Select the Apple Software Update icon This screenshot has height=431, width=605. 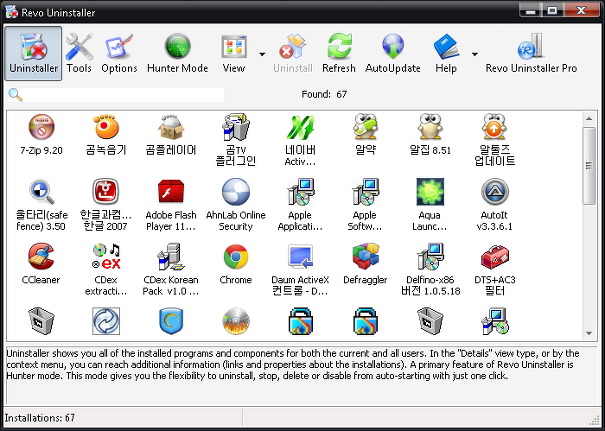pyautogui.click(x=365, y=191)
